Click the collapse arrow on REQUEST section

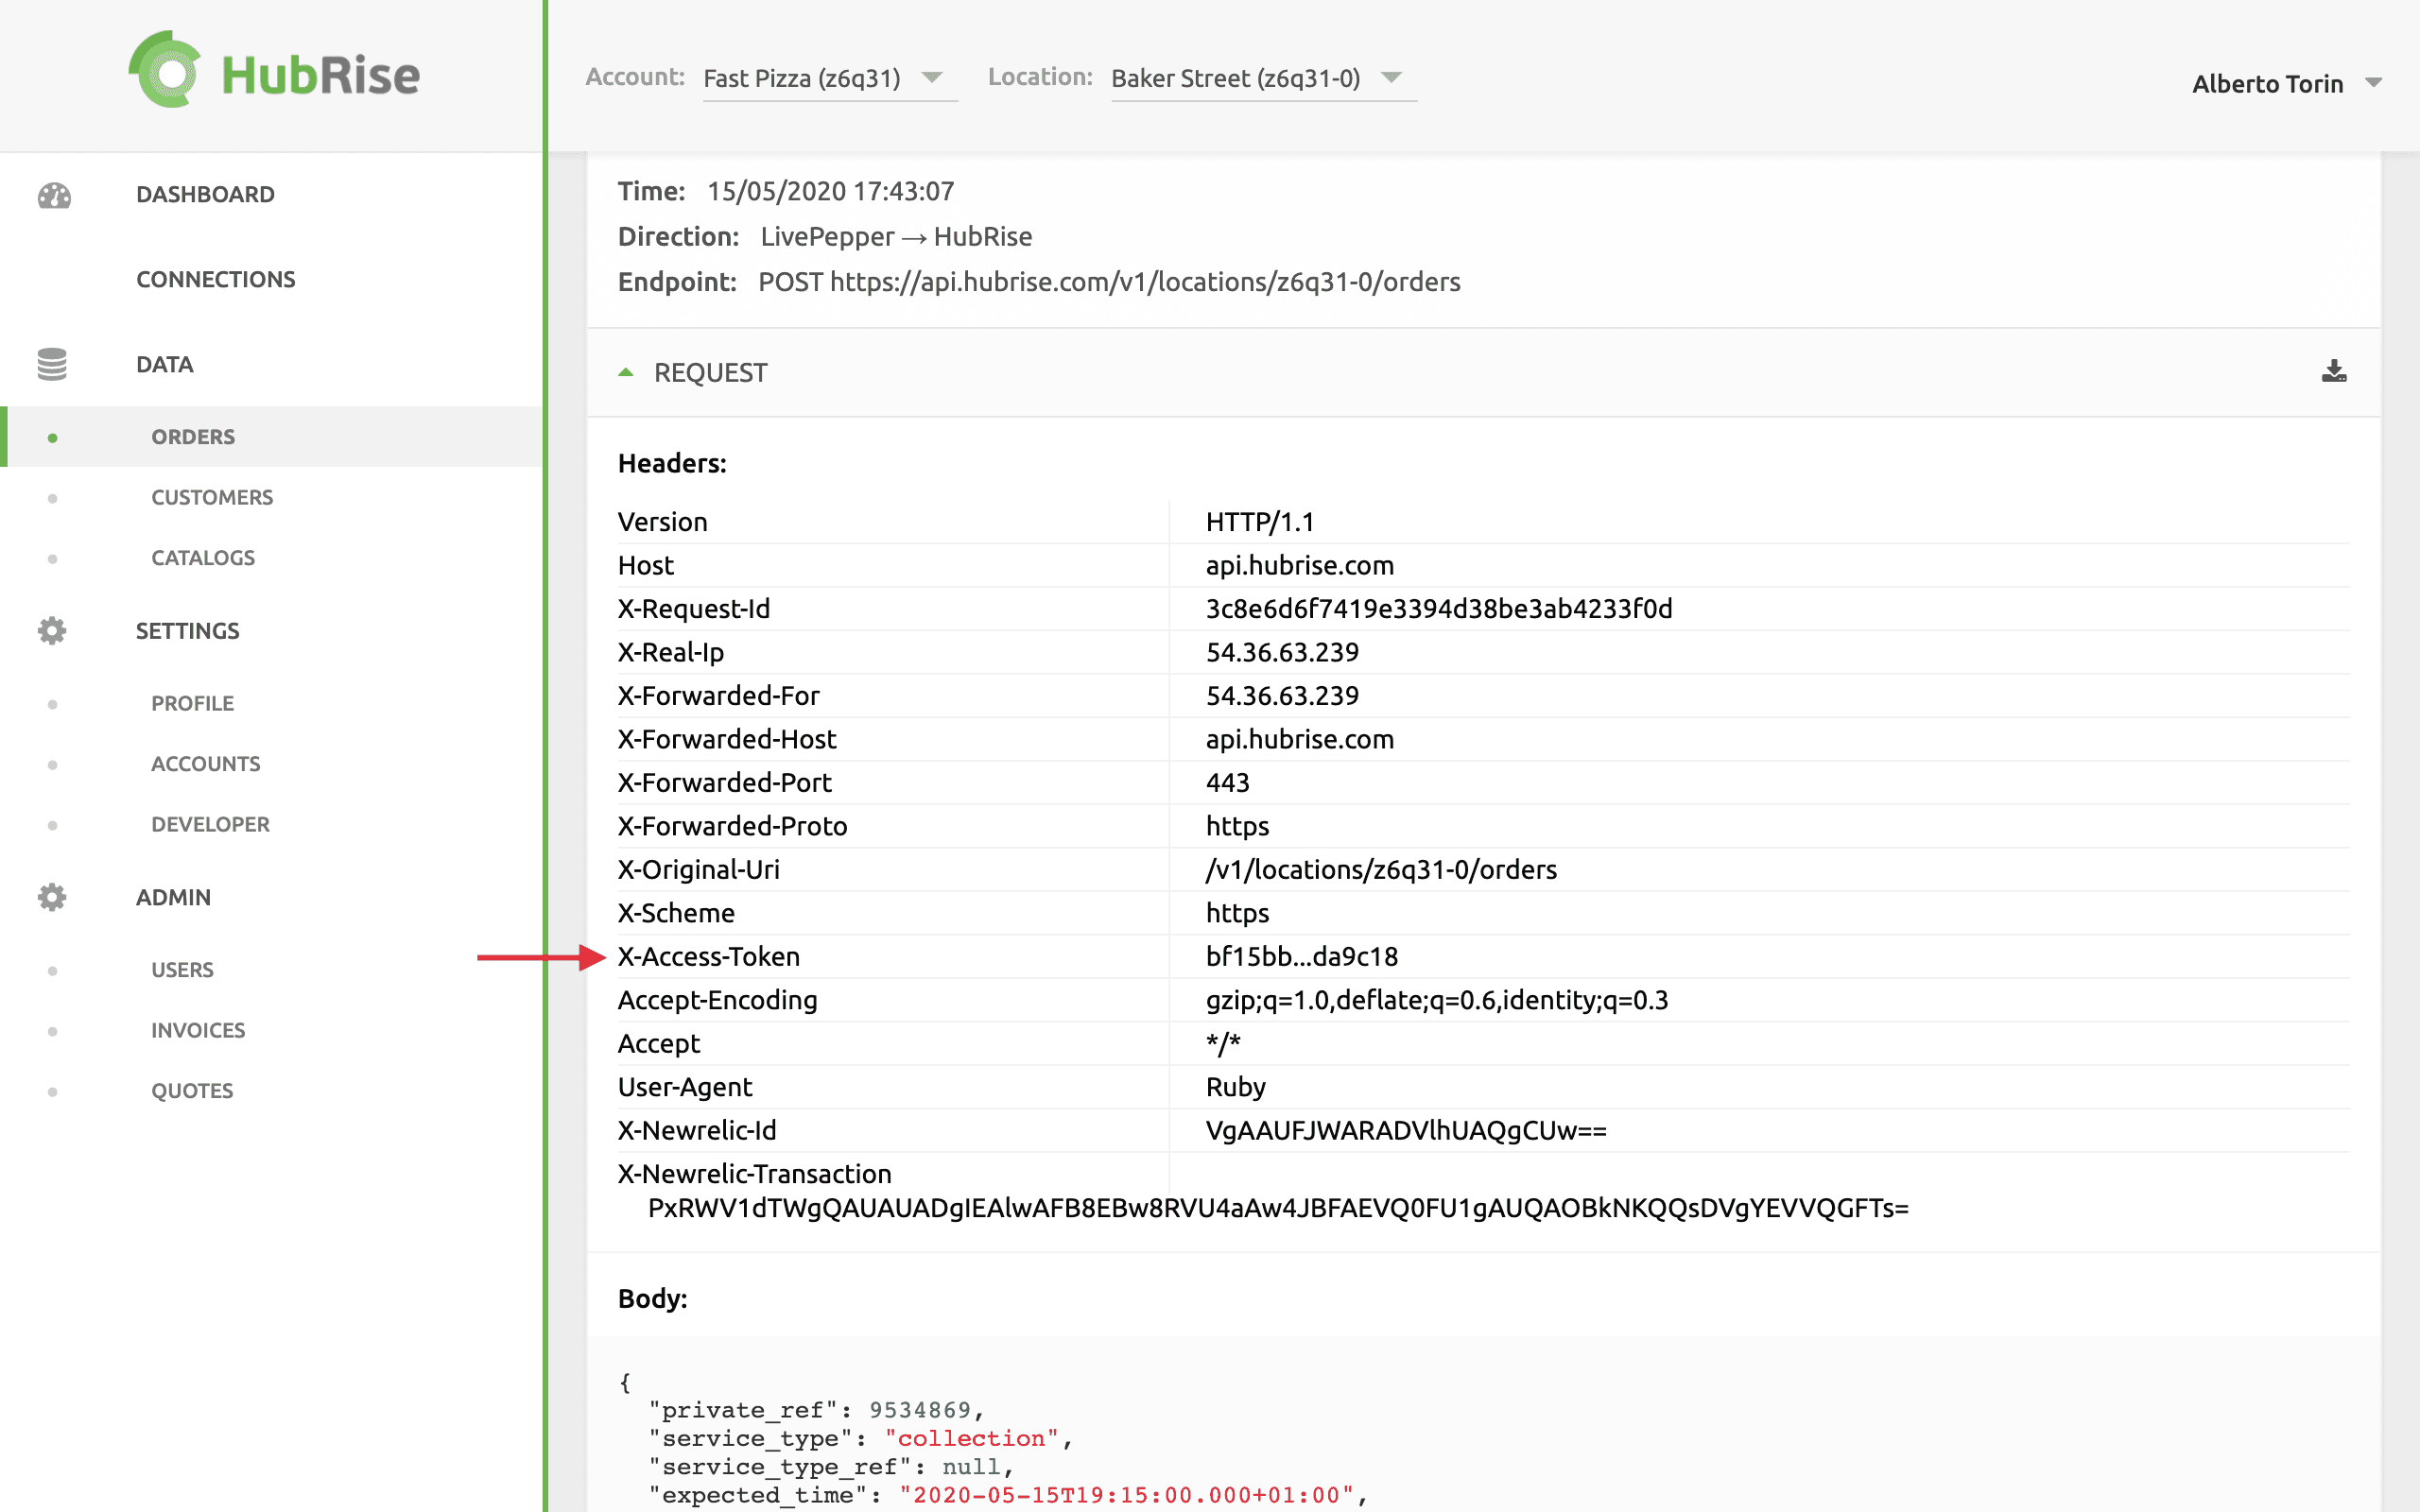coord(624,371)
